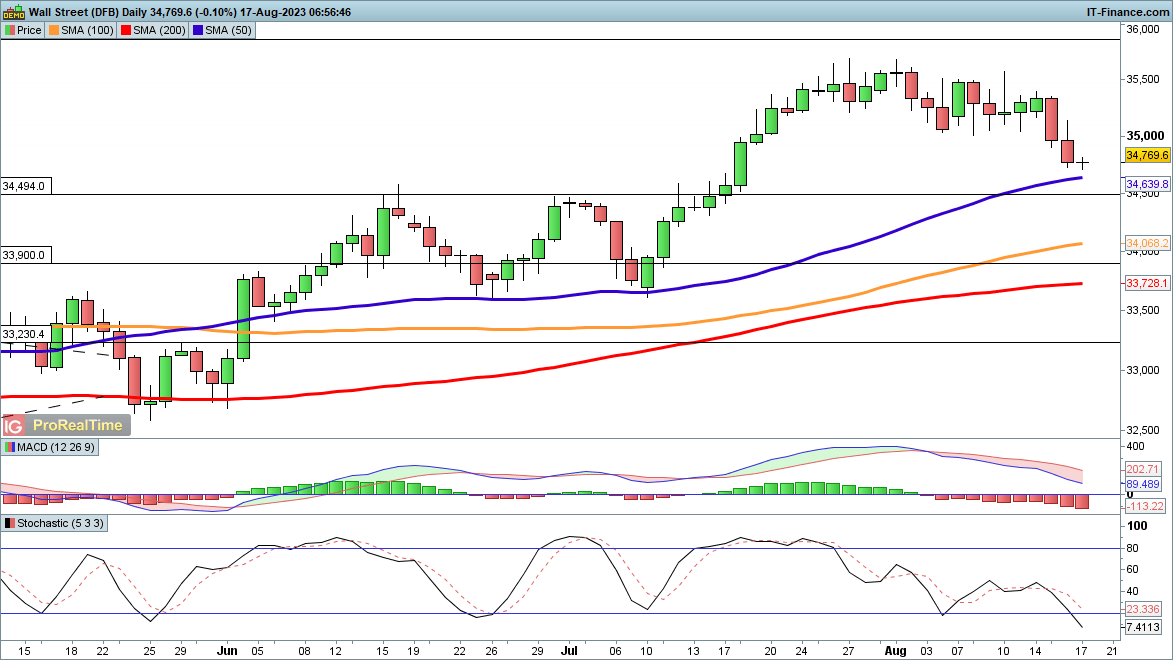1173x660 pixels.
Task: Click the blue SMA (50) color swatch
Action: (x=197, y=30)
